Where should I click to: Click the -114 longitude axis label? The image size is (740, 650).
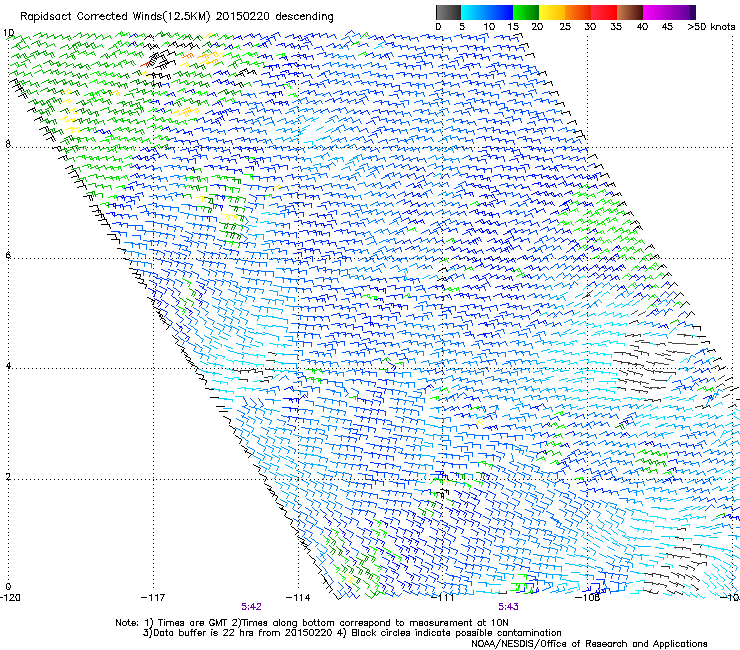tap(298, 598)
